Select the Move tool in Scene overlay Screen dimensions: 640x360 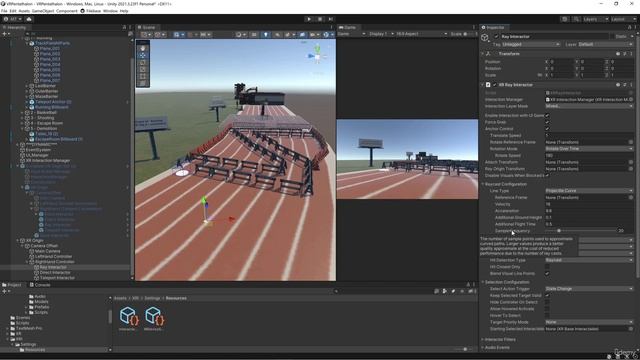coord(142,55)
